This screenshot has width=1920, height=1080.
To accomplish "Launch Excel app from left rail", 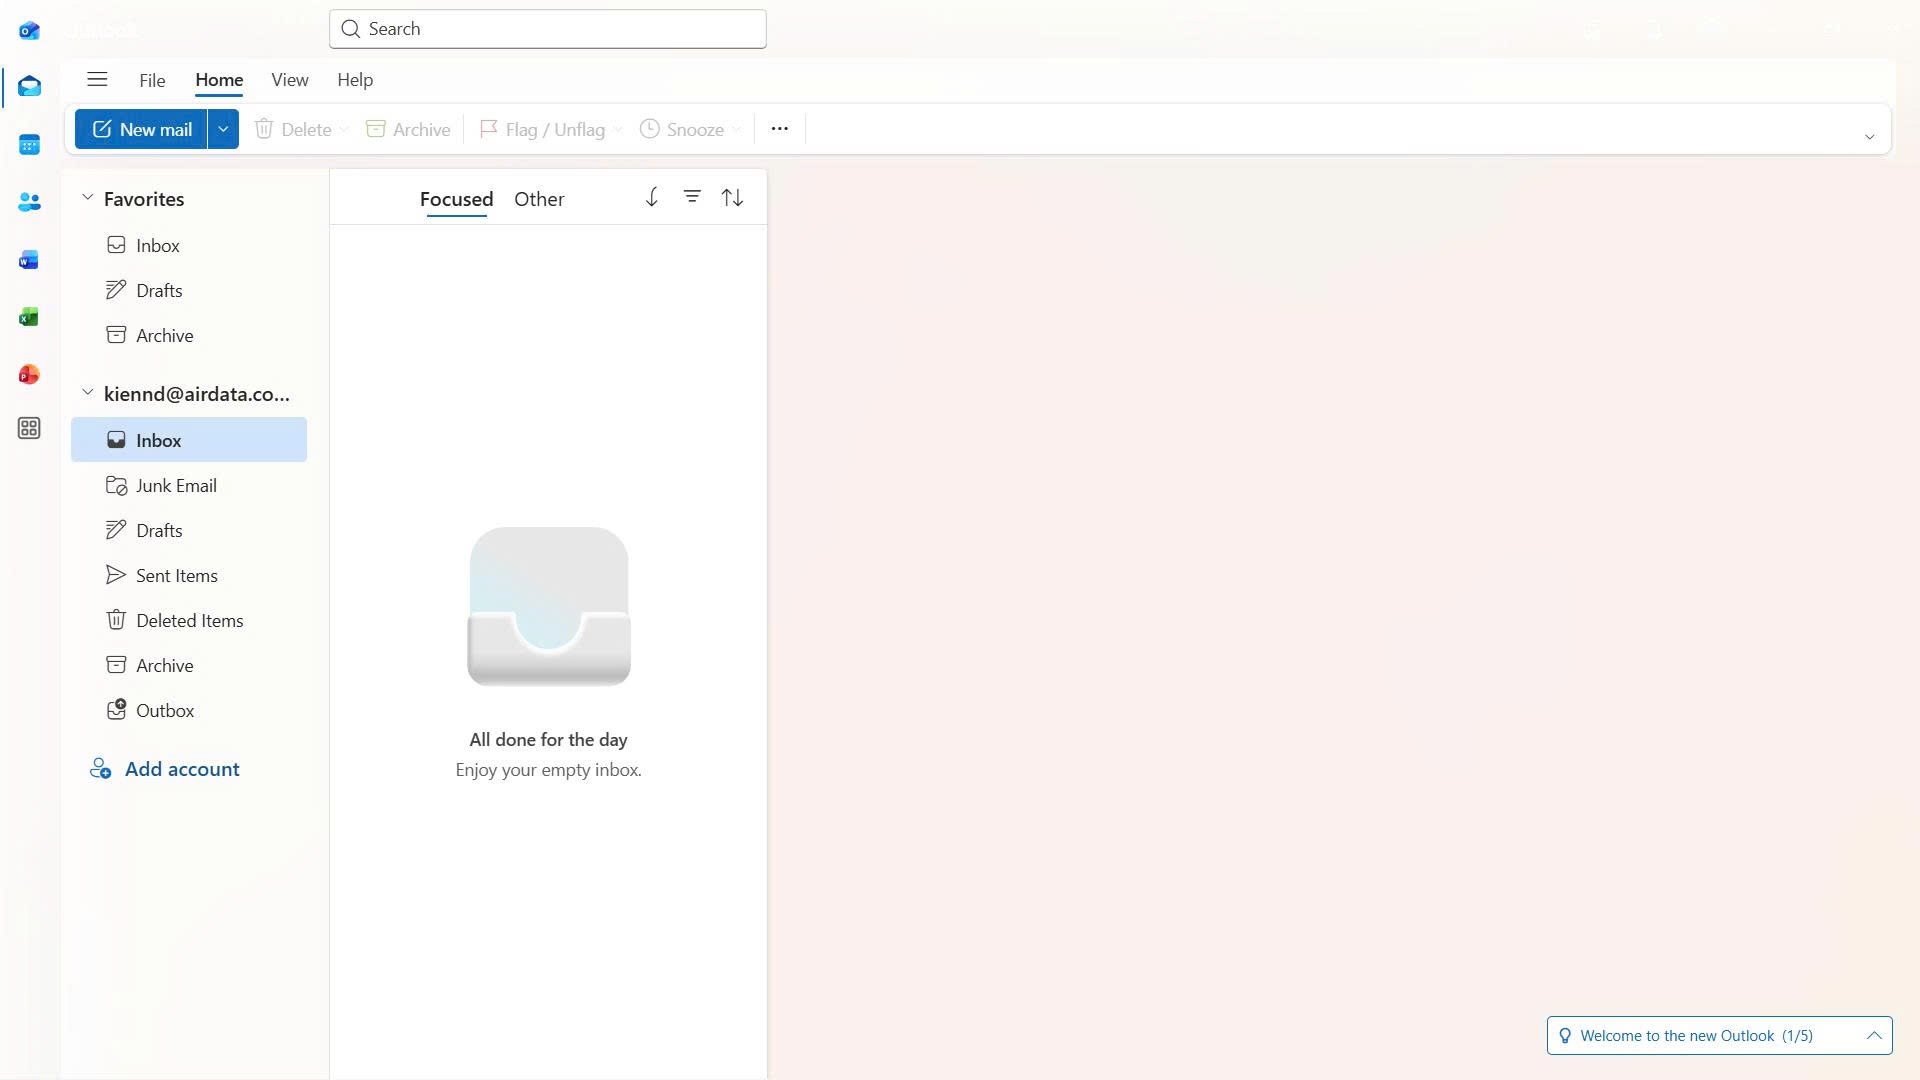I will pyautogui.click(x=29, y=317).
